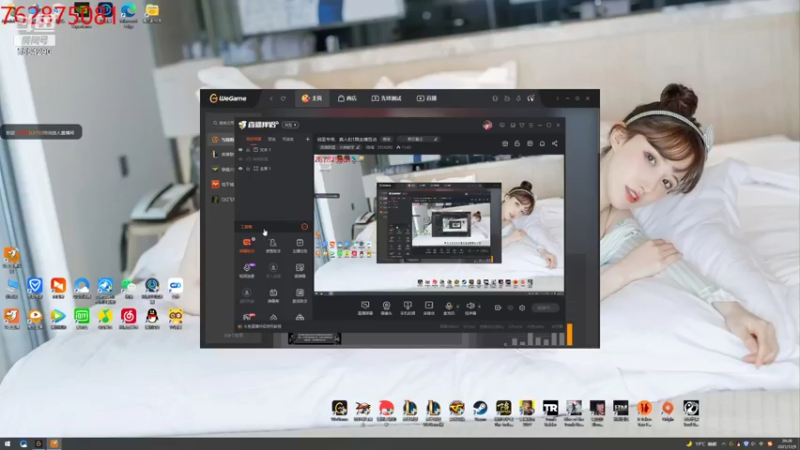Open the green iQIYI desktop shortcut
800x450 pixels.
pyautogui.click(x=82, y=318)
